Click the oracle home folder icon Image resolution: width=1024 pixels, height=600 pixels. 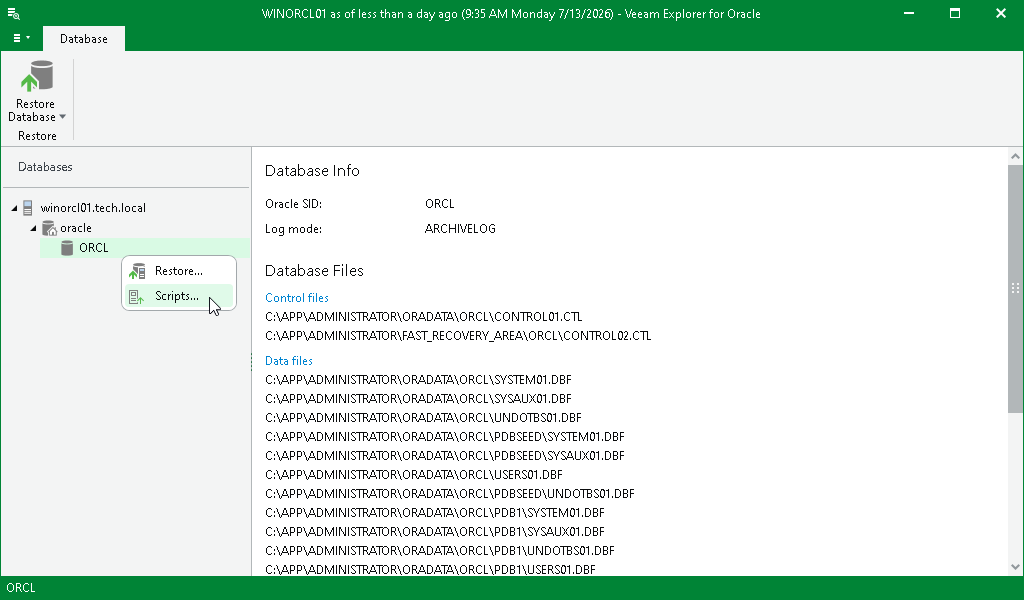tap(49, 228)
